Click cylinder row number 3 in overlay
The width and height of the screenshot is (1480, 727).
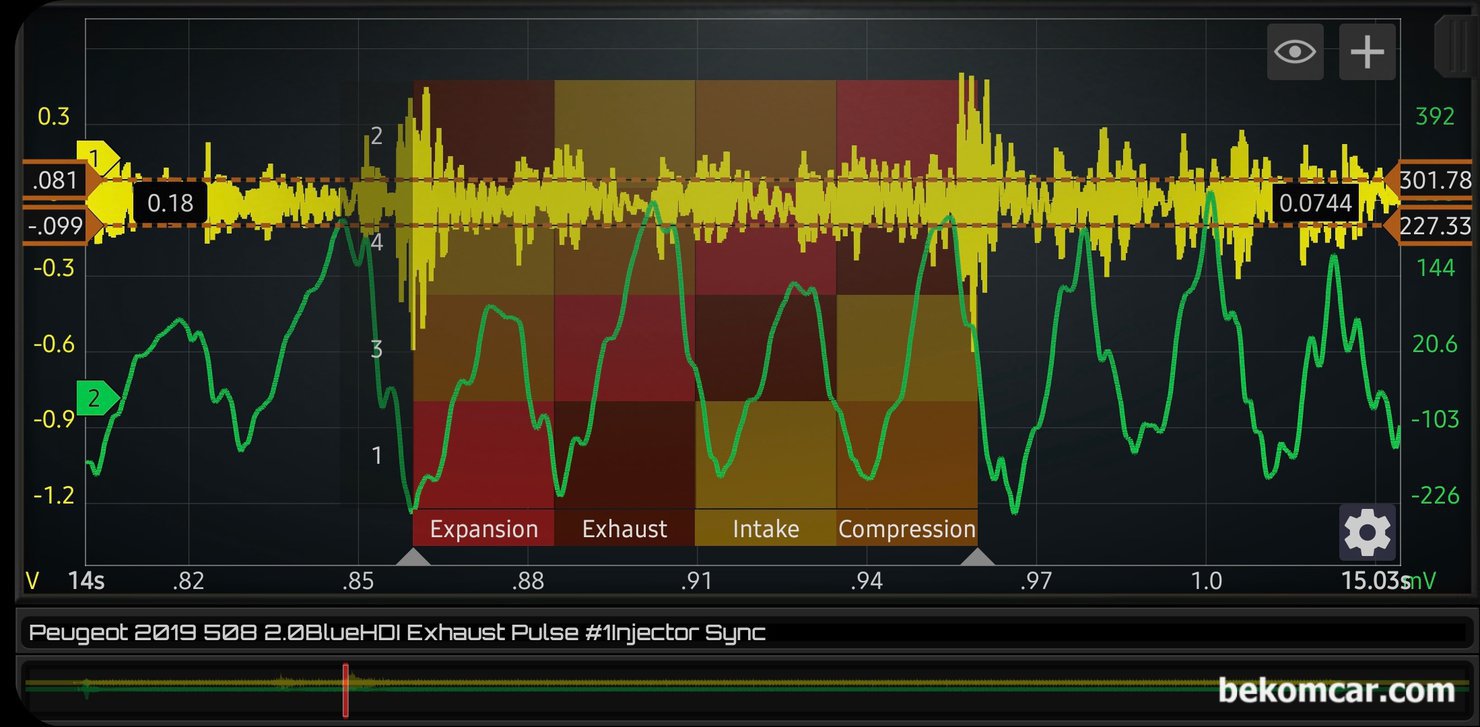click(x=377, y=349)
